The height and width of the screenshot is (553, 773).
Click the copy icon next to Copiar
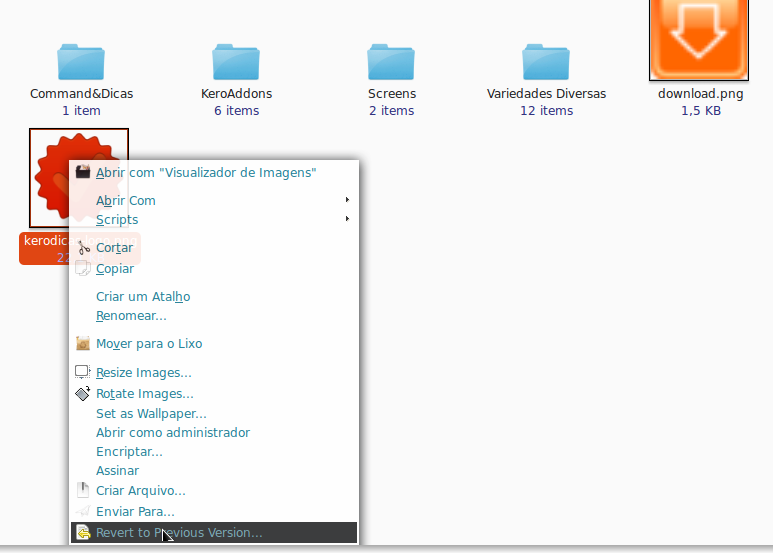click(83, 269)
